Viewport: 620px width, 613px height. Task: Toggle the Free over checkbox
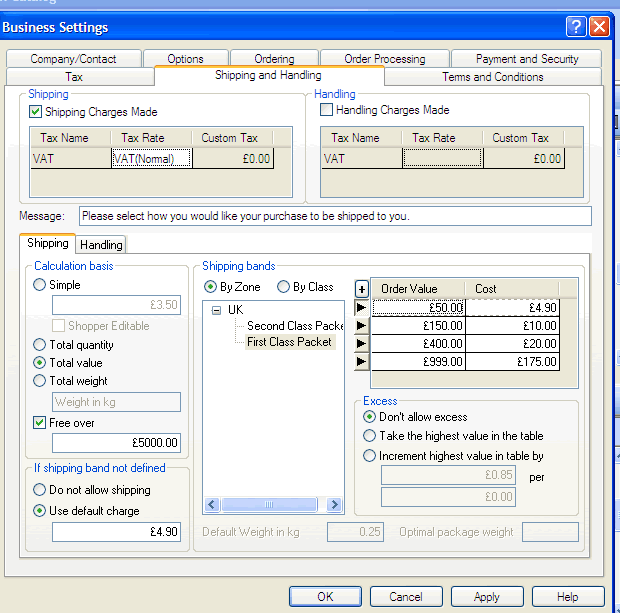pos(40,423)
